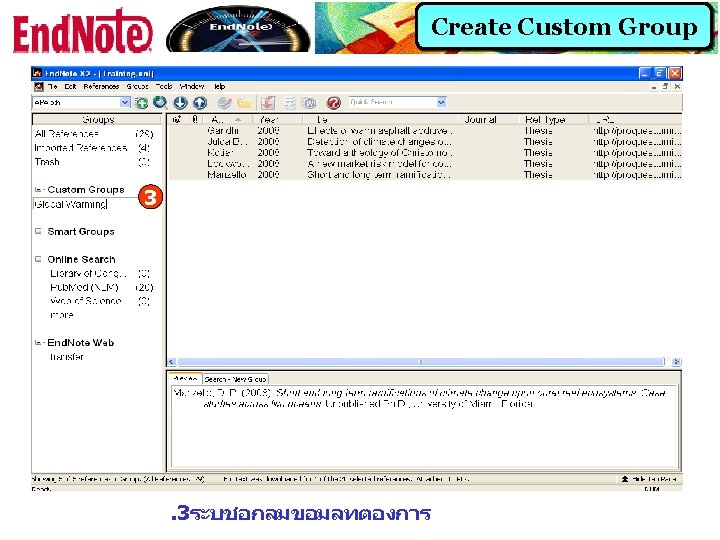Open the File menu
The image size is (720, 540).
pos(53,86)
